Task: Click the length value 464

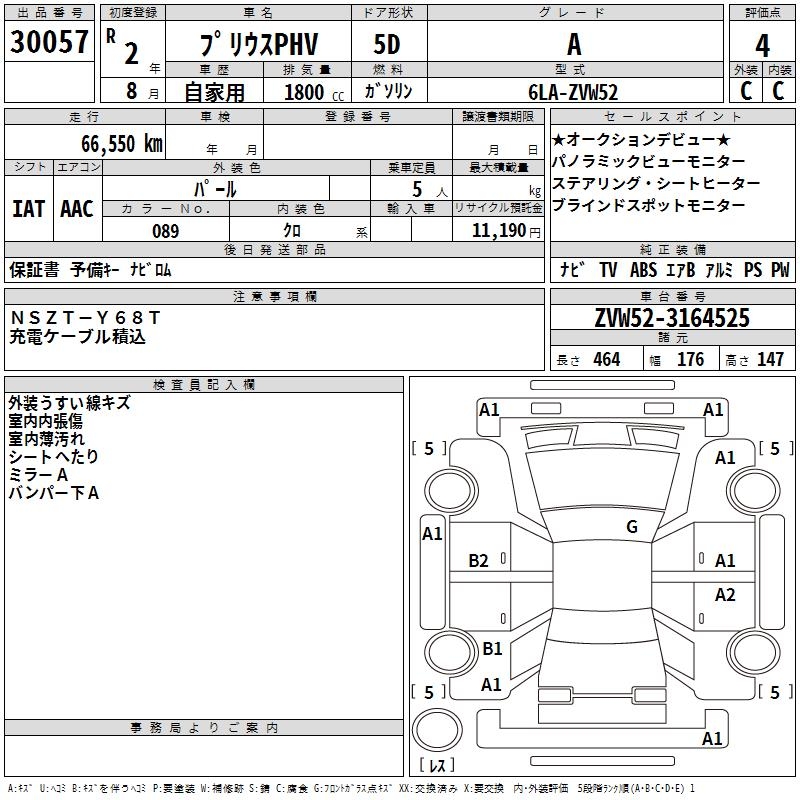Action: point(607,359)
